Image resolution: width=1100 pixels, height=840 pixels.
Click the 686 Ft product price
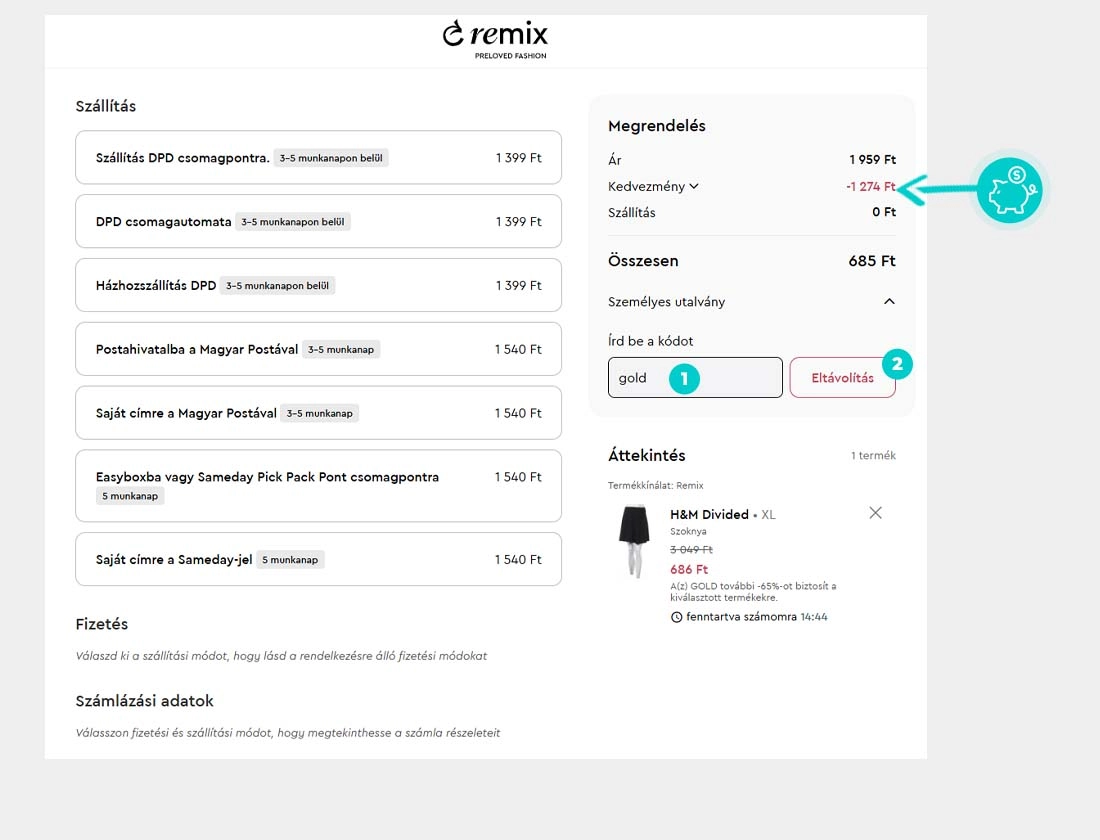coord(689,569)
